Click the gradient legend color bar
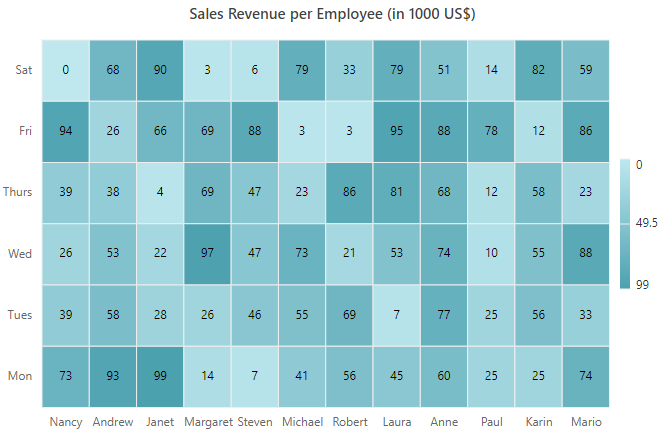Image resolution: width=661 pixels, height=447 pixels. (625, 224)
